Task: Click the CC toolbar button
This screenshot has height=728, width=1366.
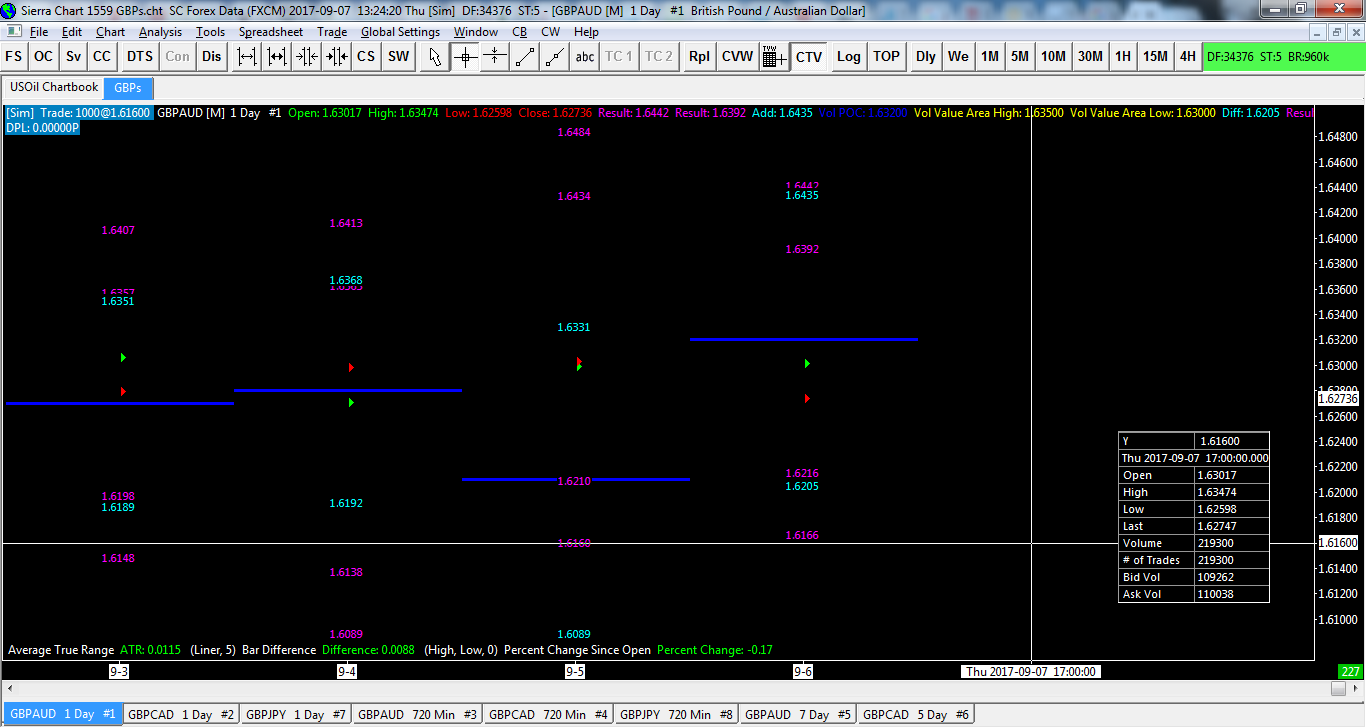Action: click(x=102, y=56)
